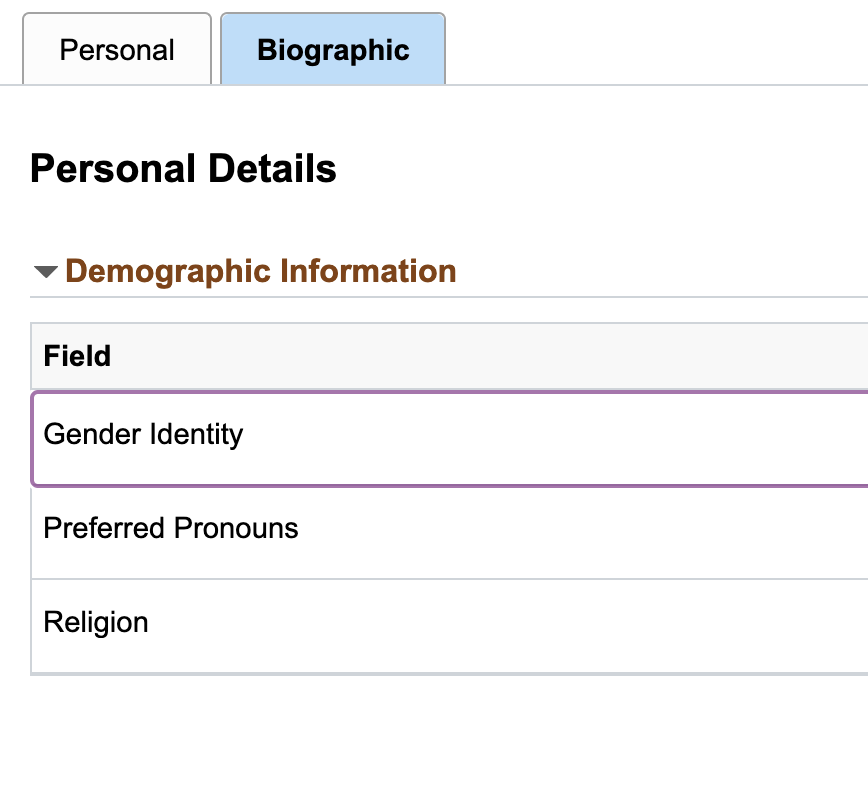Click the highlighted Gender Identity cell
The image size is (868, 798).
tap(142, 434)
